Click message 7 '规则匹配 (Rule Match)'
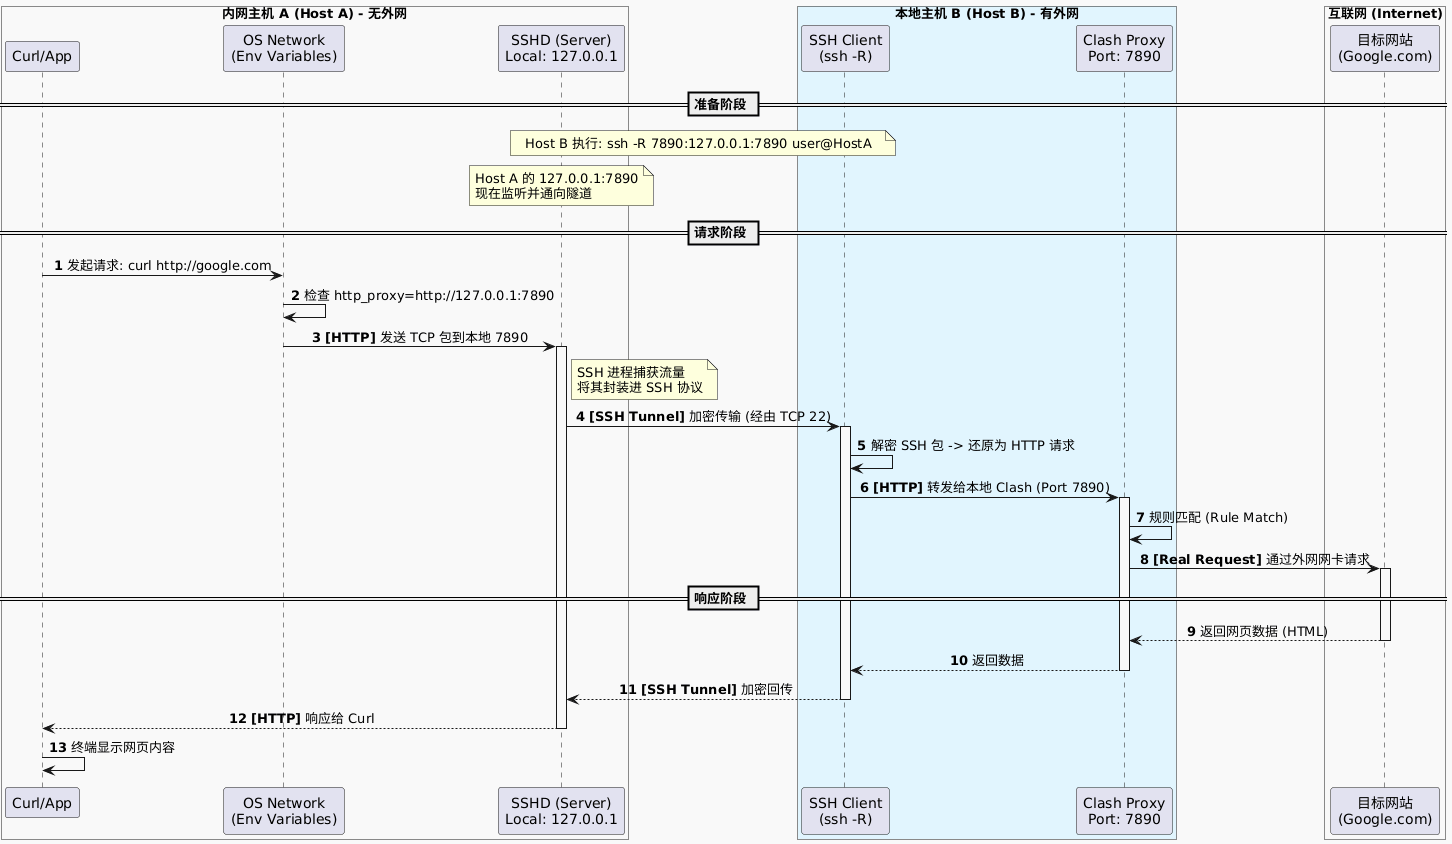This screenshot has width=1452, height=844. (x=1211, y=517)
